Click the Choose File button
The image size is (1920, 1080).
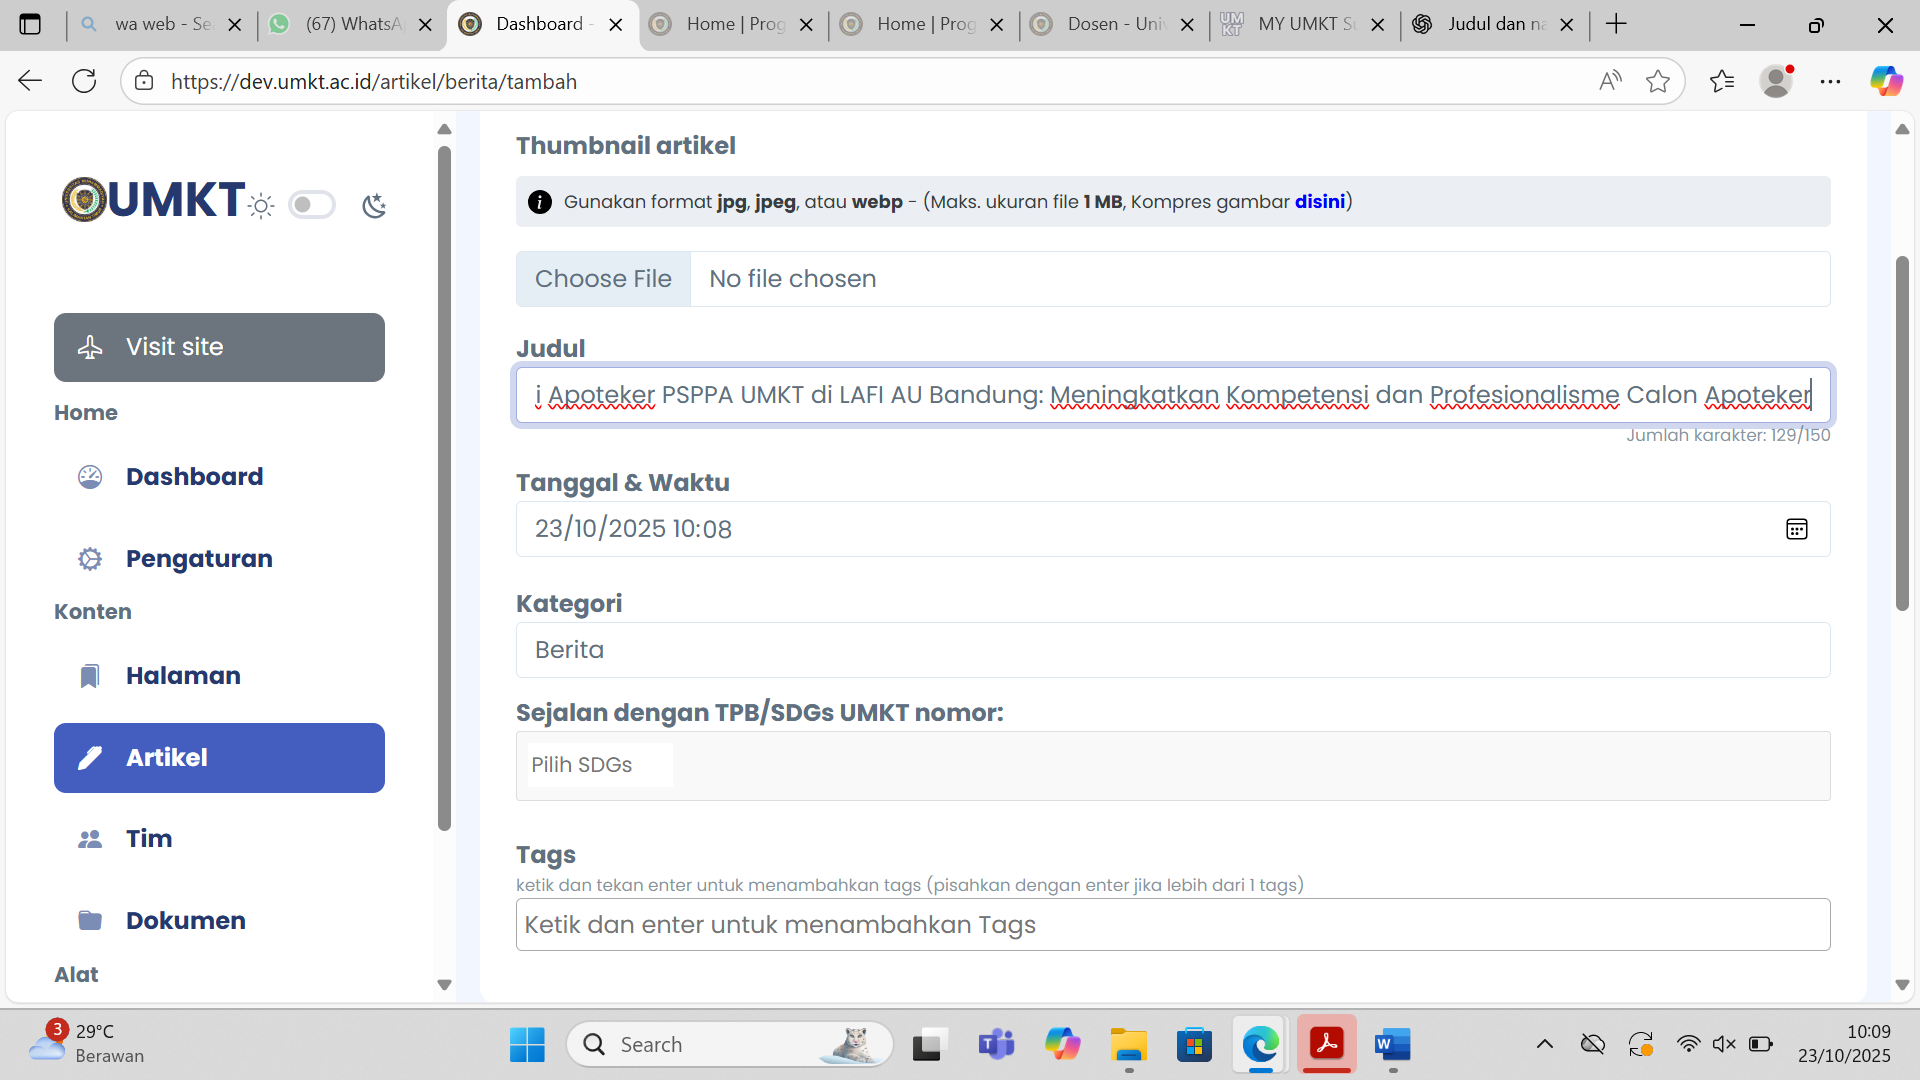pyautogui.click(x=603, y=279)
